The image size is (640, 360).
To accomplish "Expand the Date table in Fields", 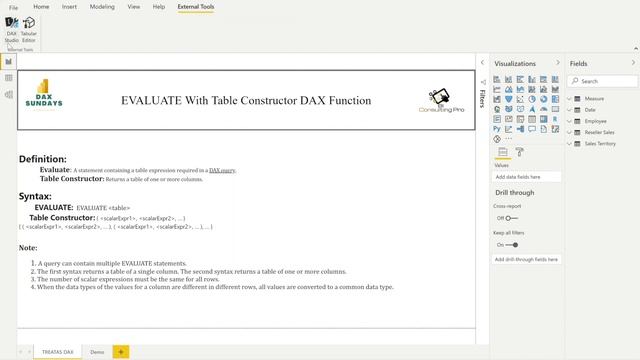I will 569,110.
